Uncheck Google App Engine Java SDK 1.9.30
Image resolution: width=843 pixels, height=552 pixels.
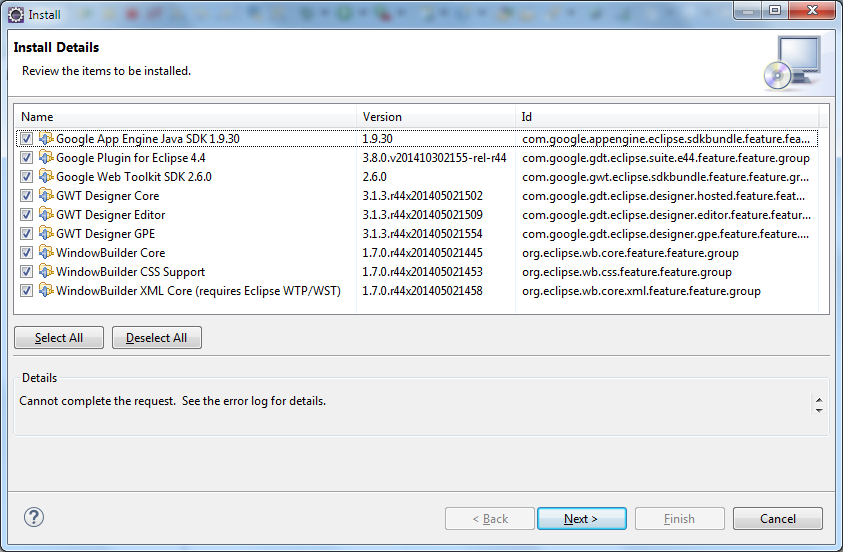tap(26, 139)
